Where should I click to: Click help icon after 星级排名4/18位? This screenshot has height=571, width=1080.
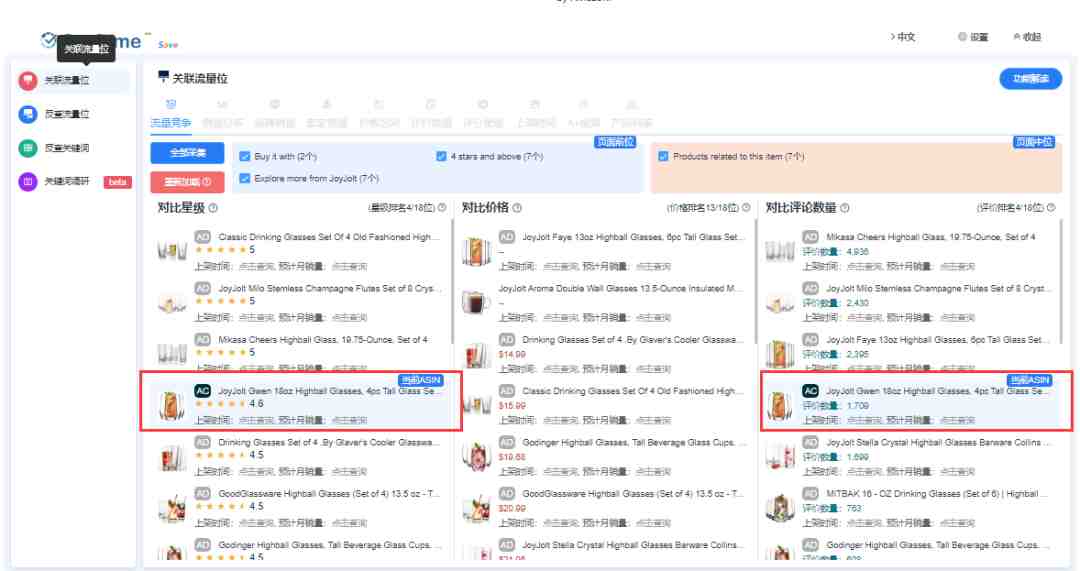442,207
